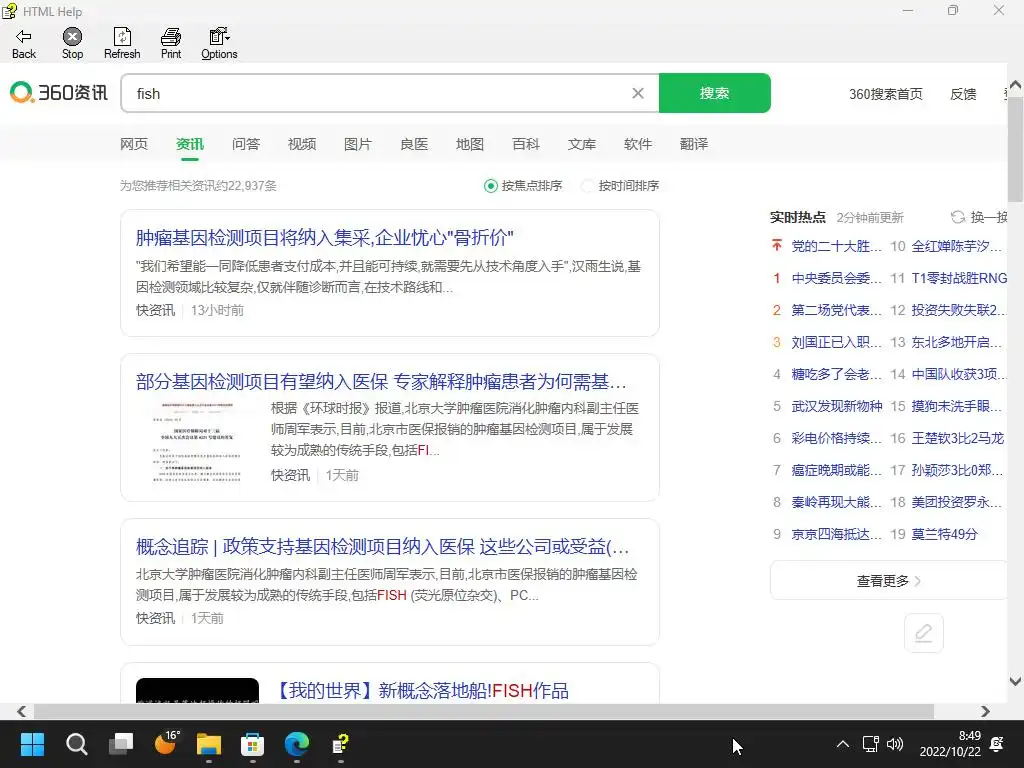
Task: Open hot topic 王楚钦3比2马龙
Action: [x=957, y=438]
